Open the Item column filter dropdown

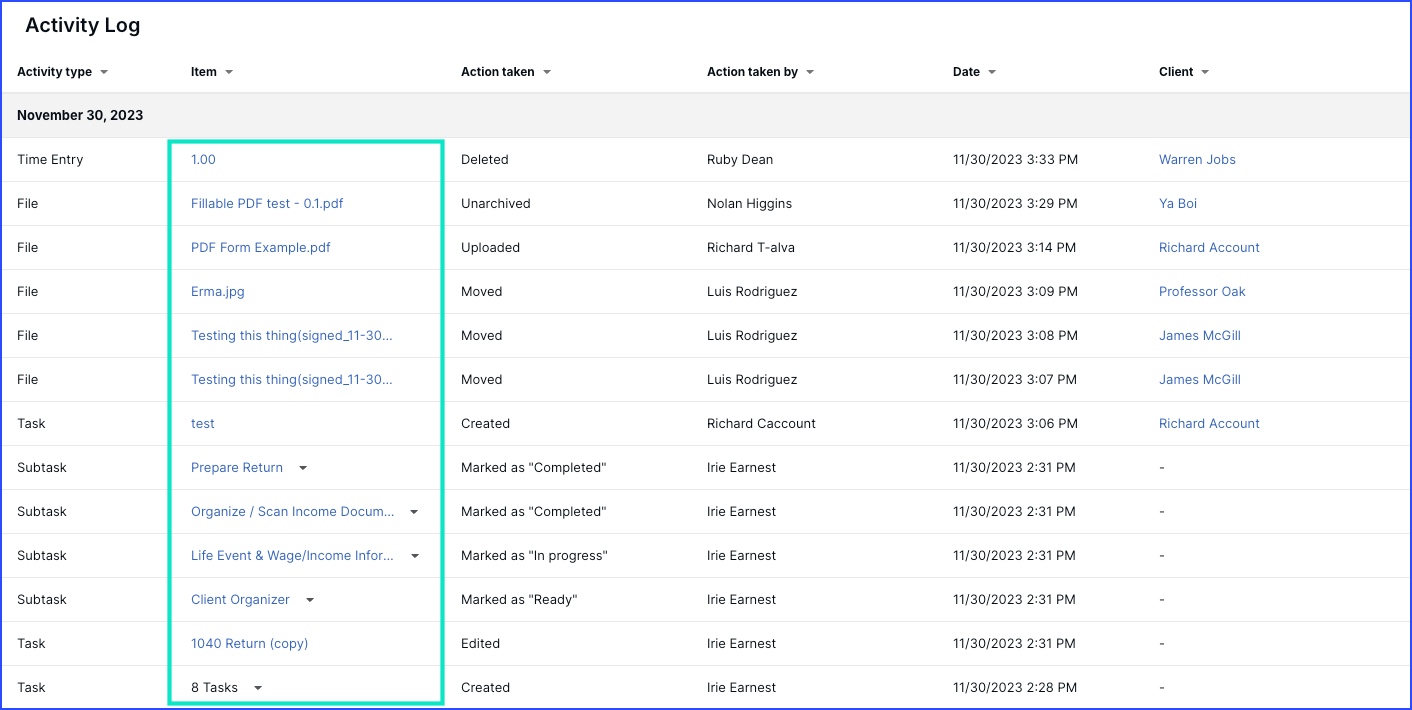coord(229,72)
